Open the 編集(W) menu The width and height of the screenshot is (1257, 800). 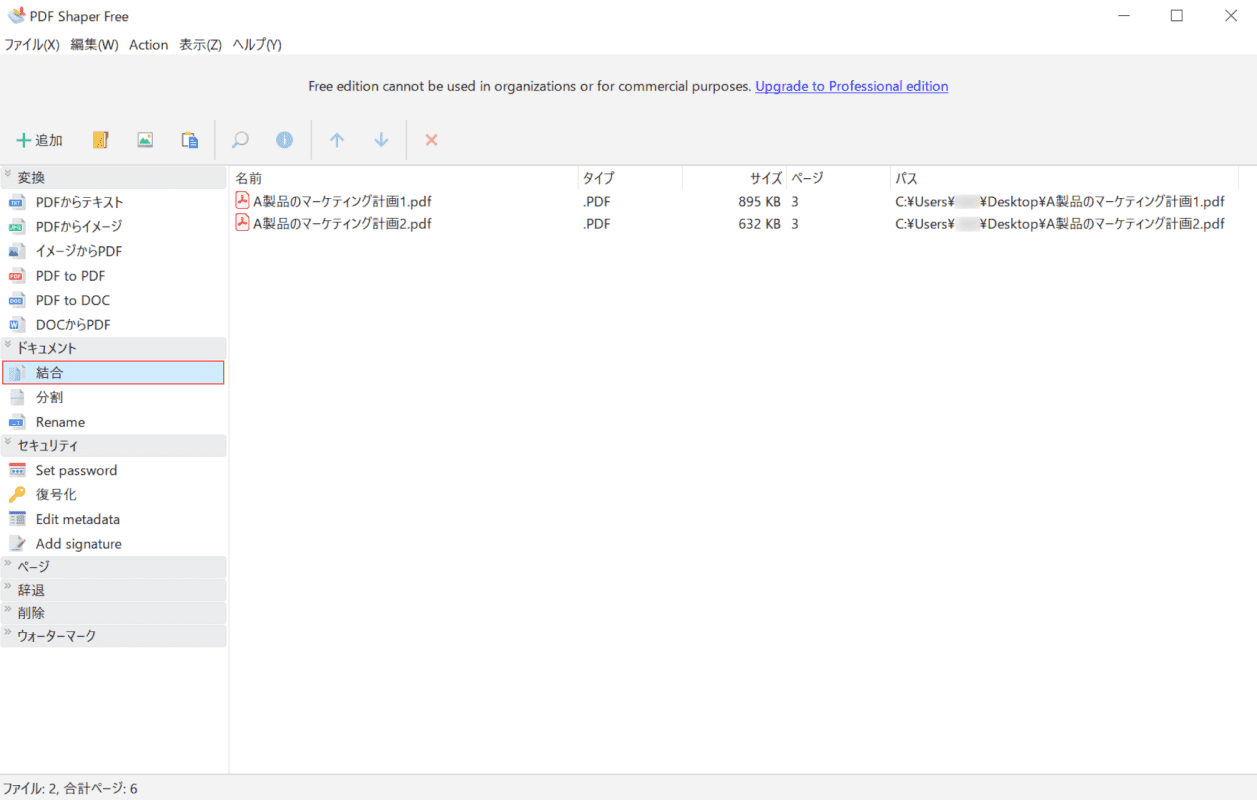[x=95, y=45]
